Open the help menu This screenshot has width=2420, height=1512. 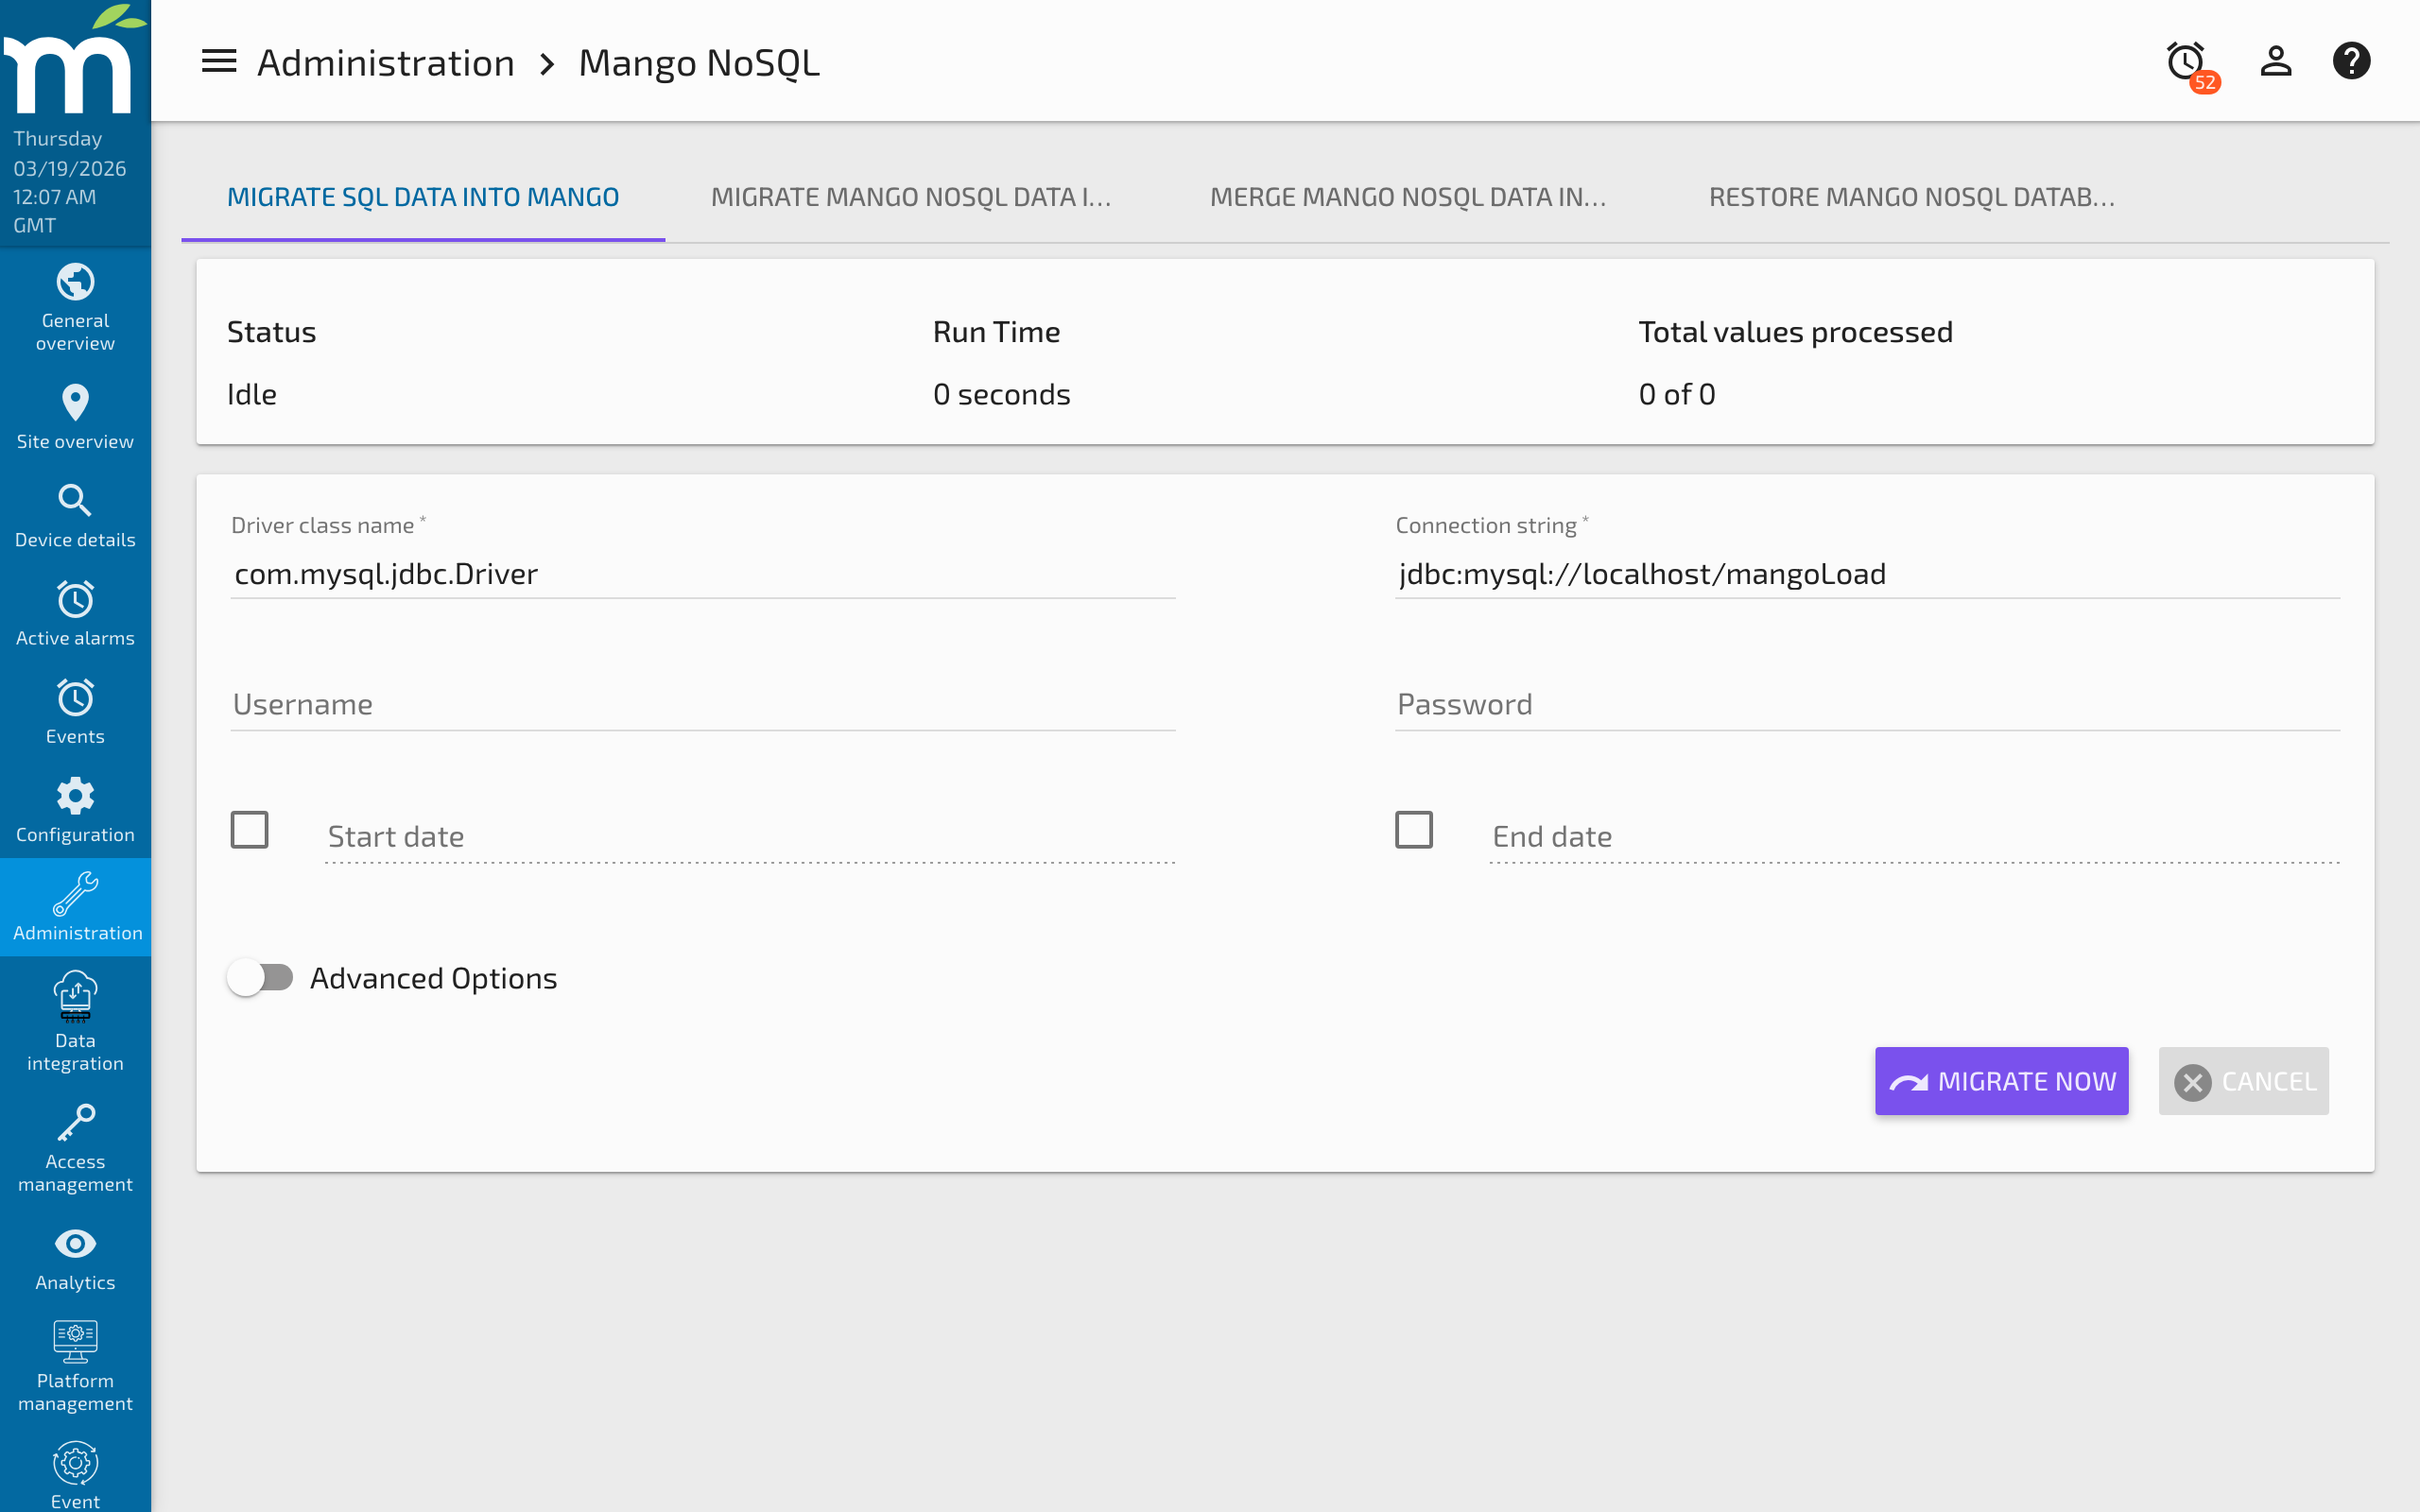2352,61
